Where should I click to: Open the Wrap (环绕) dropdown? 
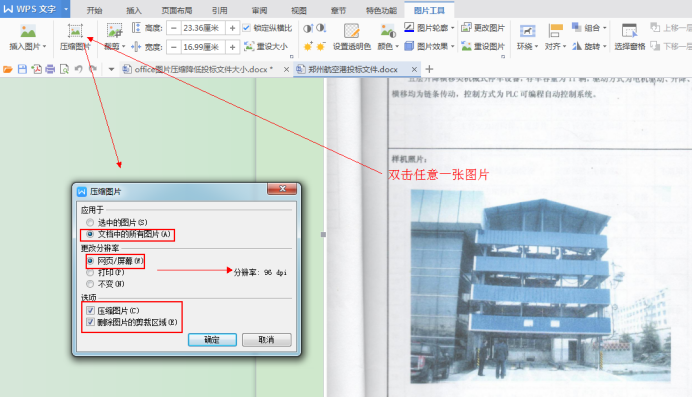click(x=527, y=37)
